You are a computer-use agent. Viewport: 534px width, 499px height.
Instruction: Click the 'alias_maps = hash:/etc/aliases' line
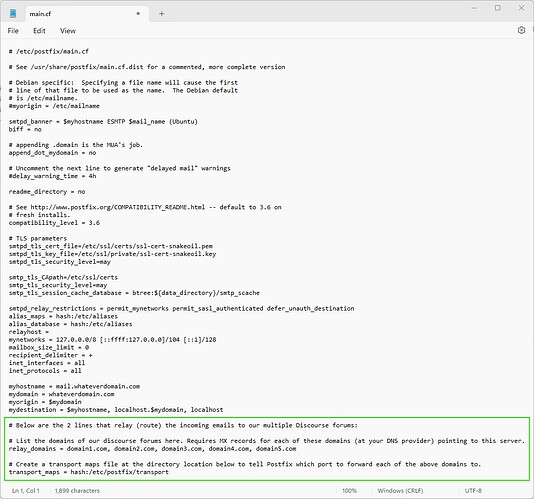point(63,316)
